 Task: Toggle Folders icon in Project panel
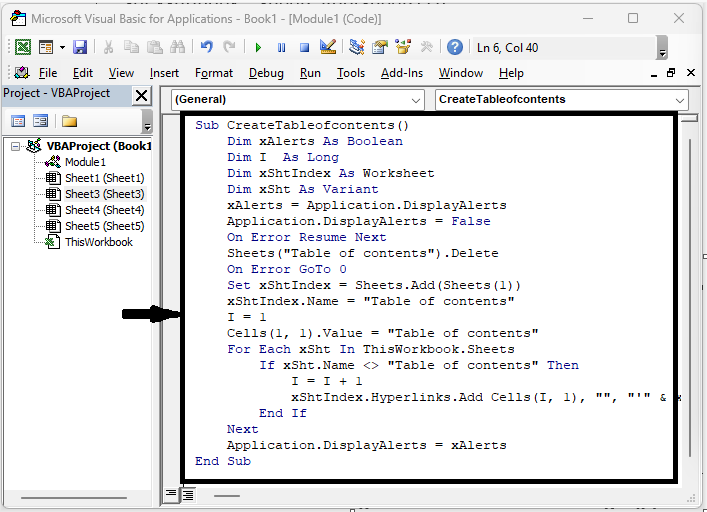pyautogui.click(x=69, y=121)
